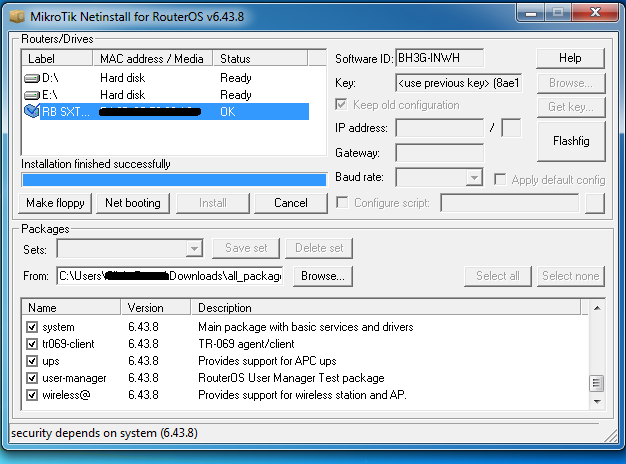Click the Save set button
The height and width of the screenshot is (464, 626).
pyautogui.click(x=246, y=248)
